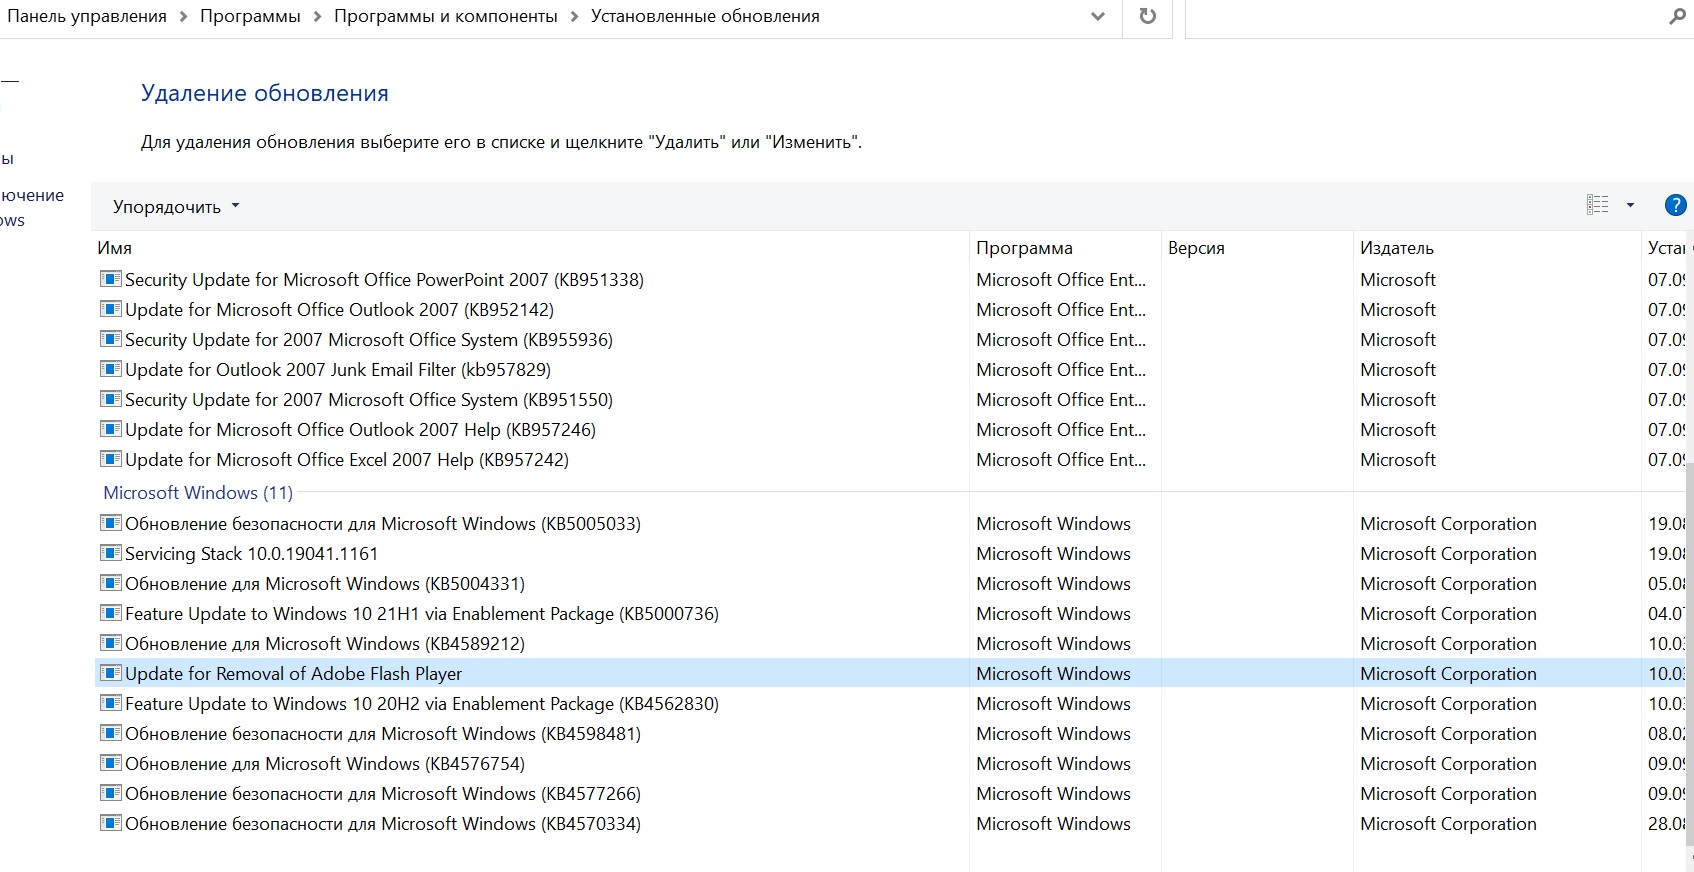The width and height of the screenshot is (1694, 872).
Task: Select Обновление безопасности KB4598481 name
Action: [383, 733]
